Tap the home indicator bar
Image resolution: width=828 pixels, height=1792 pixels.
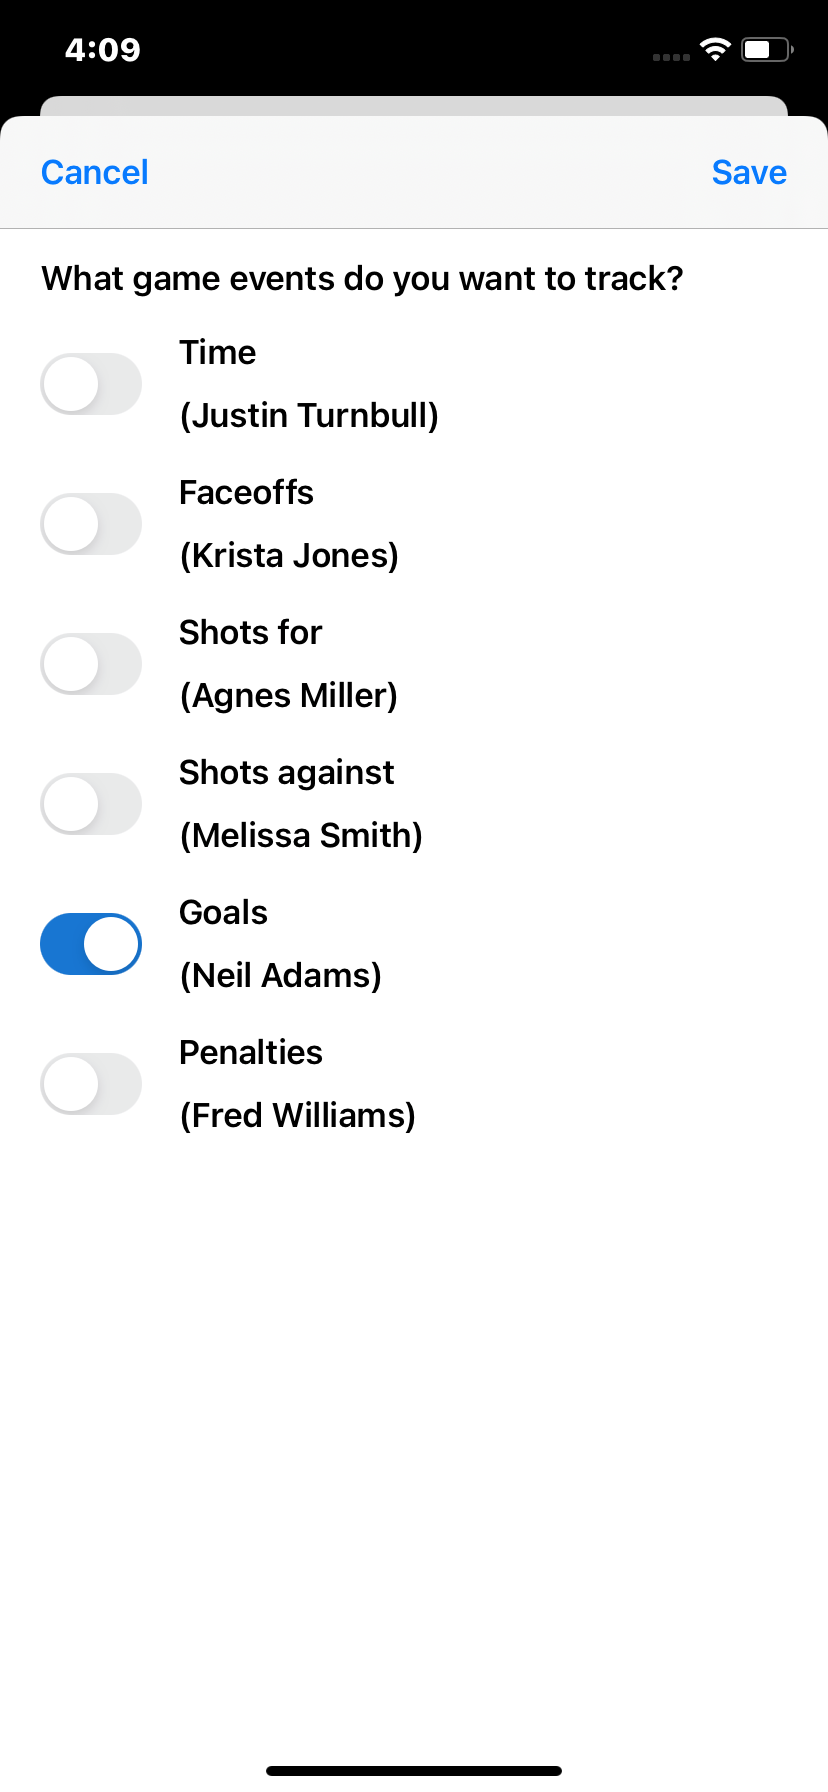click(414, 1771)
